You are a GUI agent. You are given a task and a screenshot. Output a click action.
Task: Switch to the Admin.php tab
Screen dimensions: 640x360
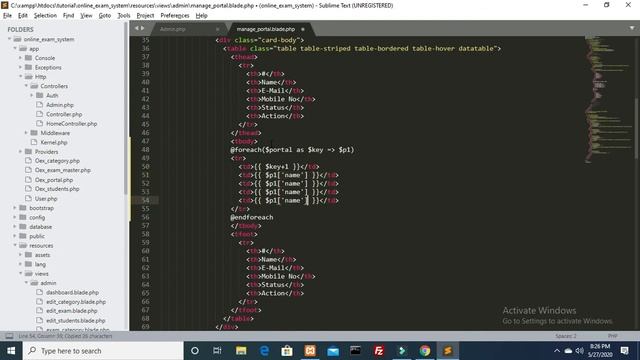pos(173,29)
